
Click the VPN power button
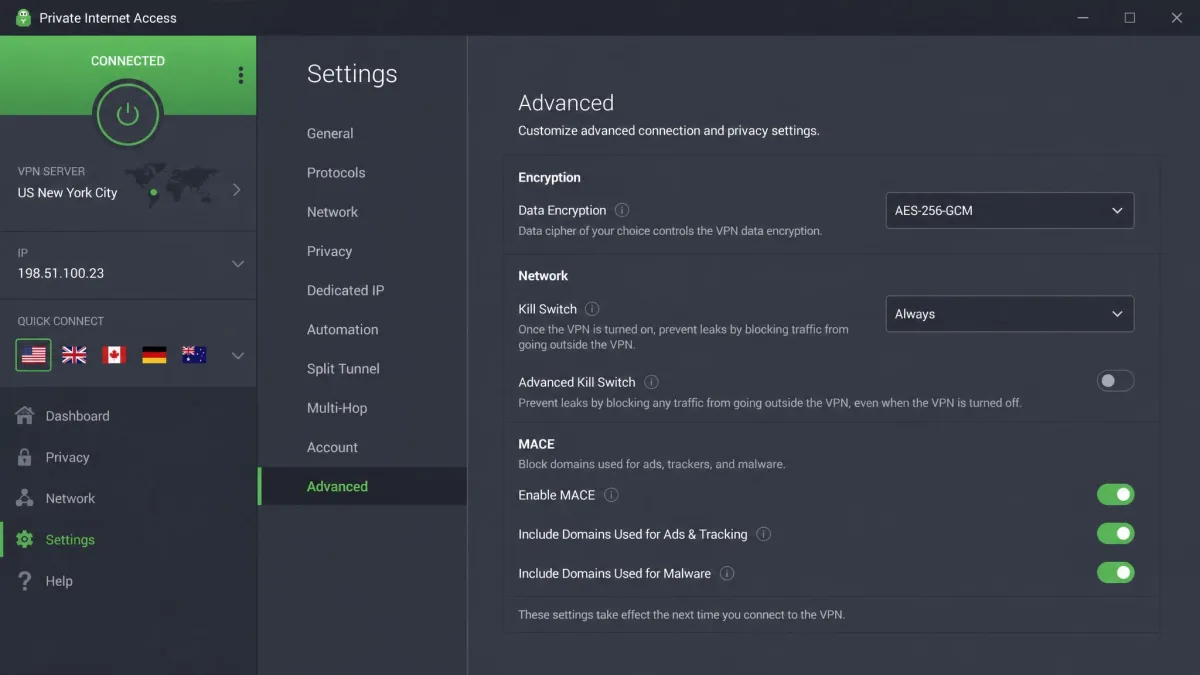(x=128, y=114)
